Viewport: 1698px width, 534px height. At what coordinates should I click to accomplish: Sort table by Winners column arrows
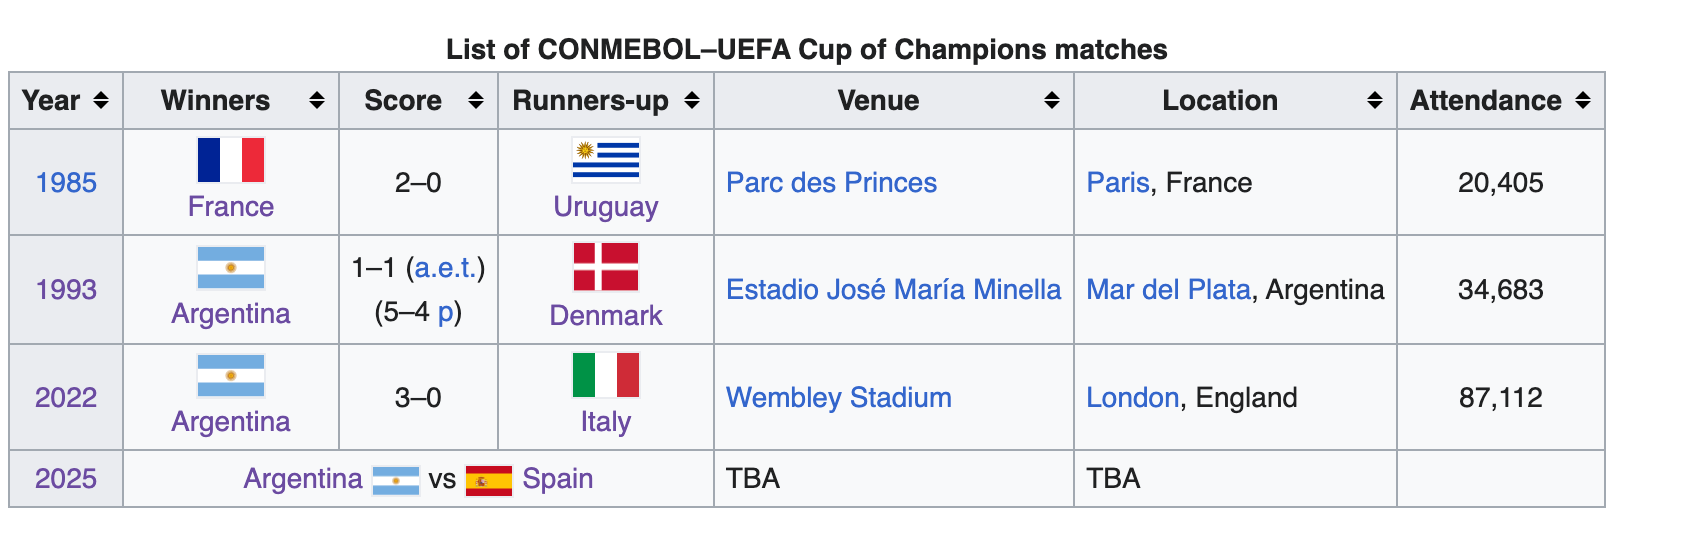click(x=317, y=100)
